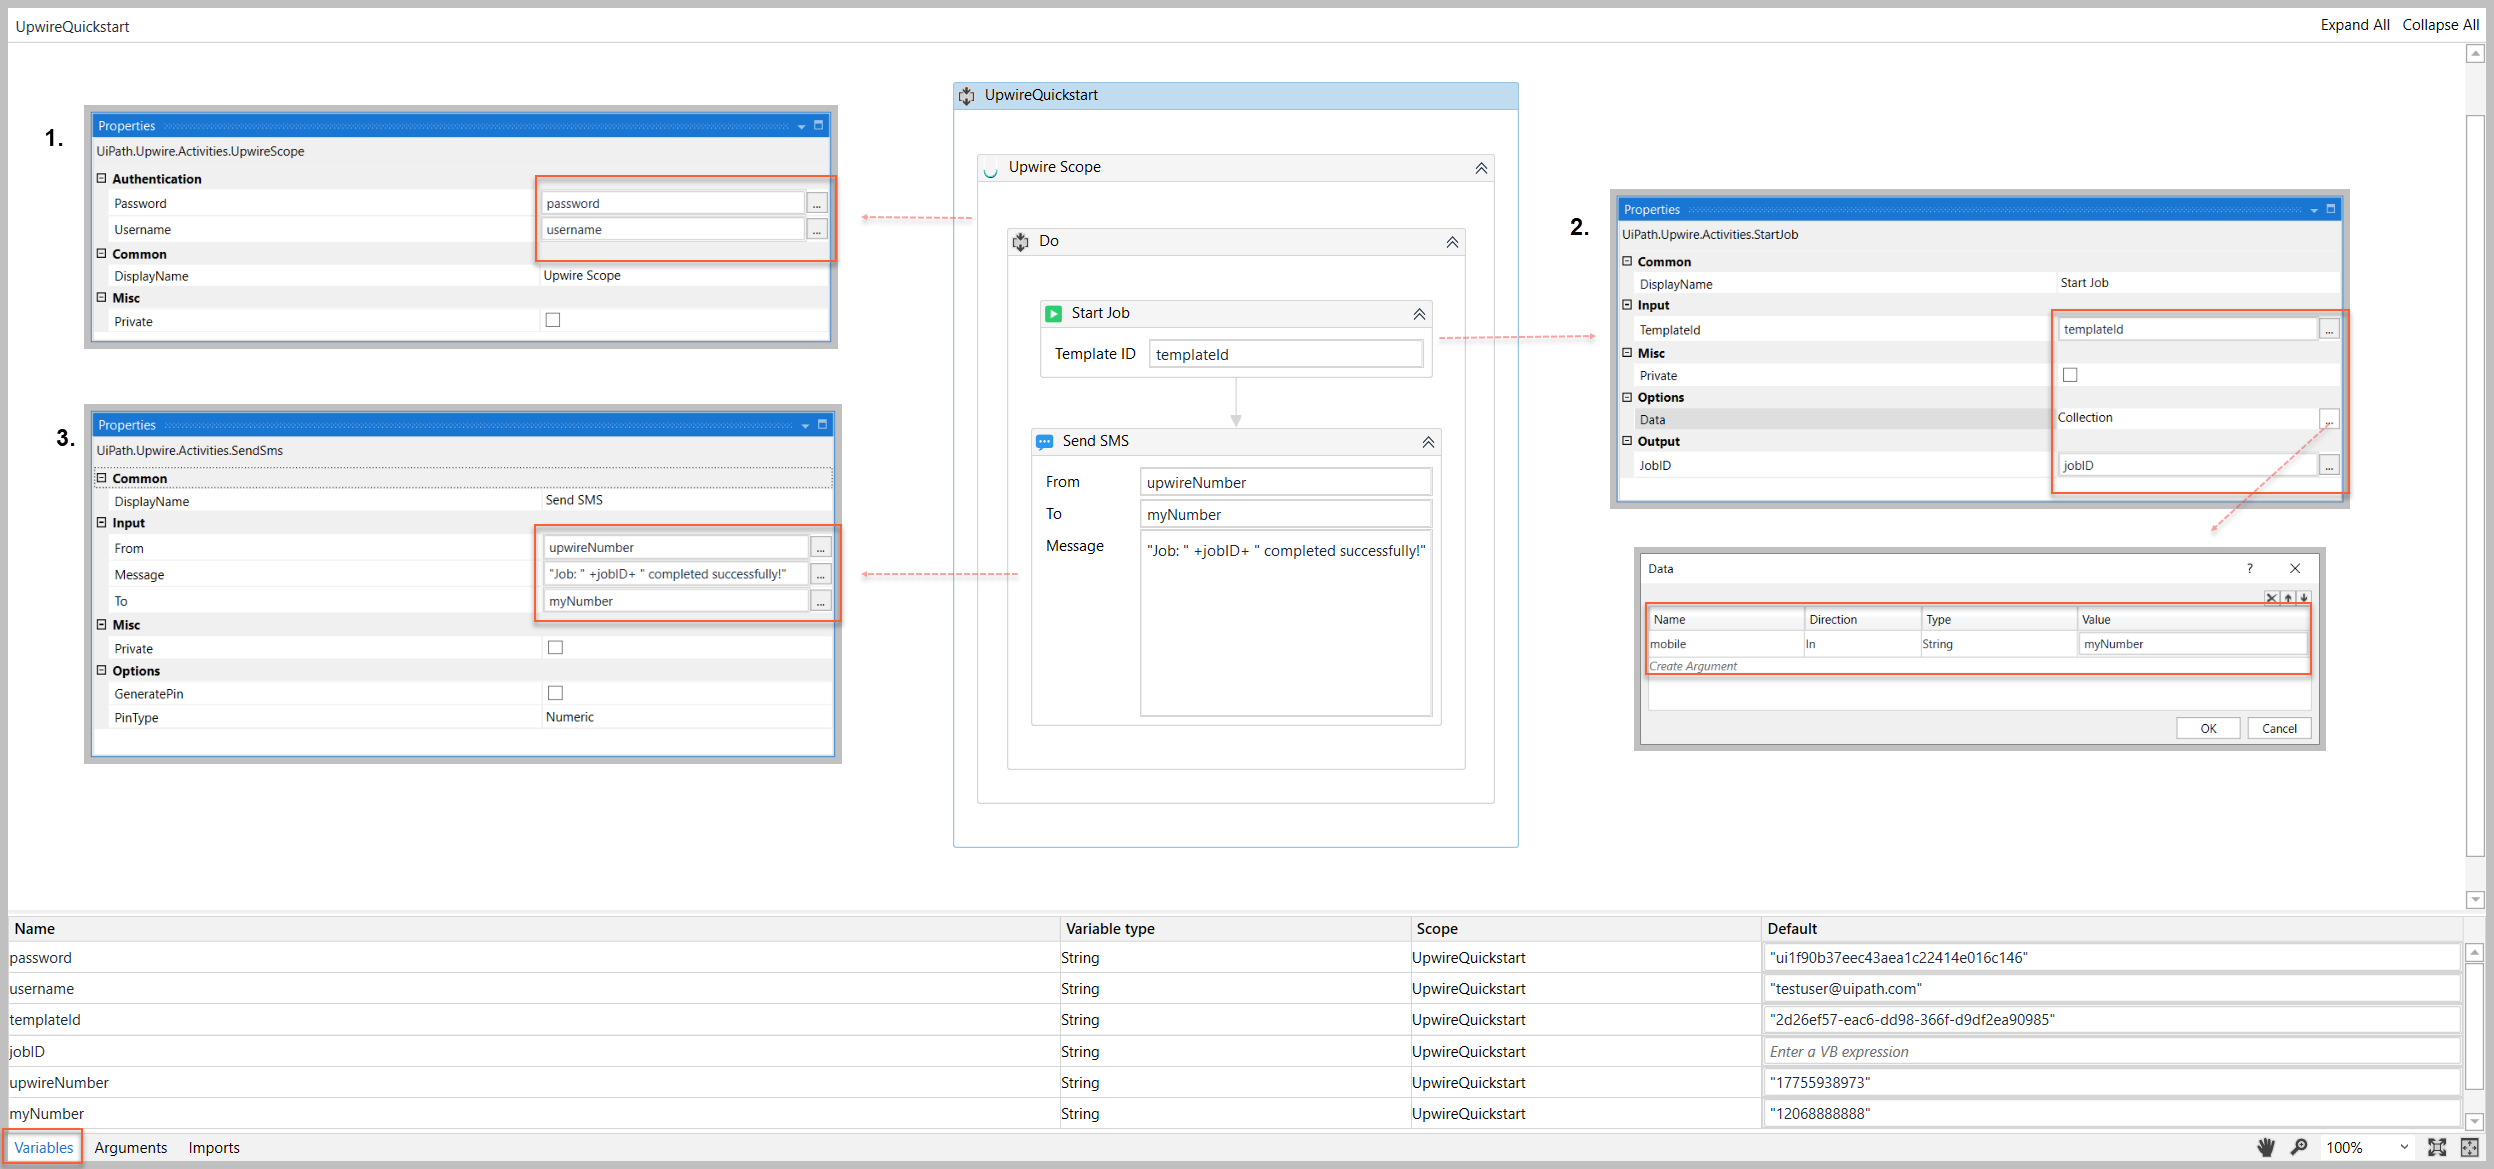Viewport: 2494px width, 1169px height.
Task: Collapse the Do sequence
Action: 1452,242
